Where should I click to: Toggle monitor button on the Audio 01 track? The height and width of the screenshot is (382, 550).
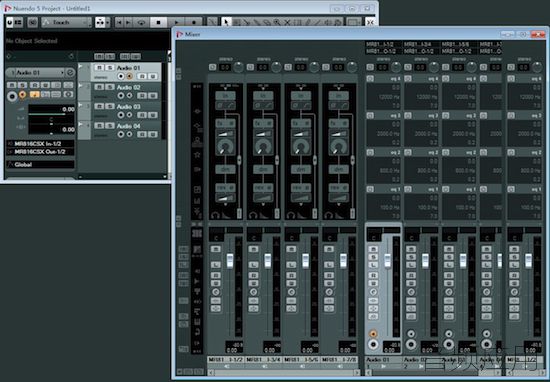coord(130,76)
